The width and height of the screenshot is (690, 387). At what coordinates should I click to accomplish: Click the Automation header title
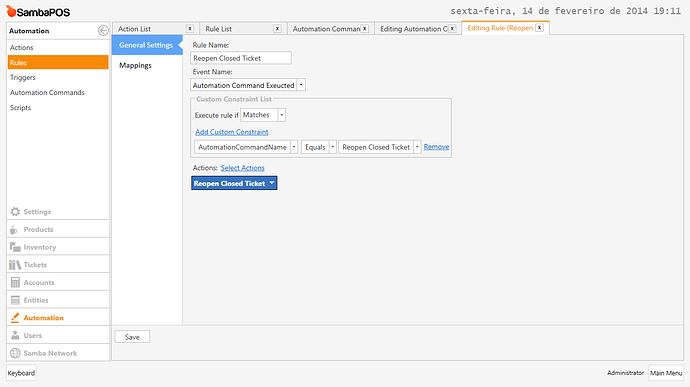[x=29, y=31]
